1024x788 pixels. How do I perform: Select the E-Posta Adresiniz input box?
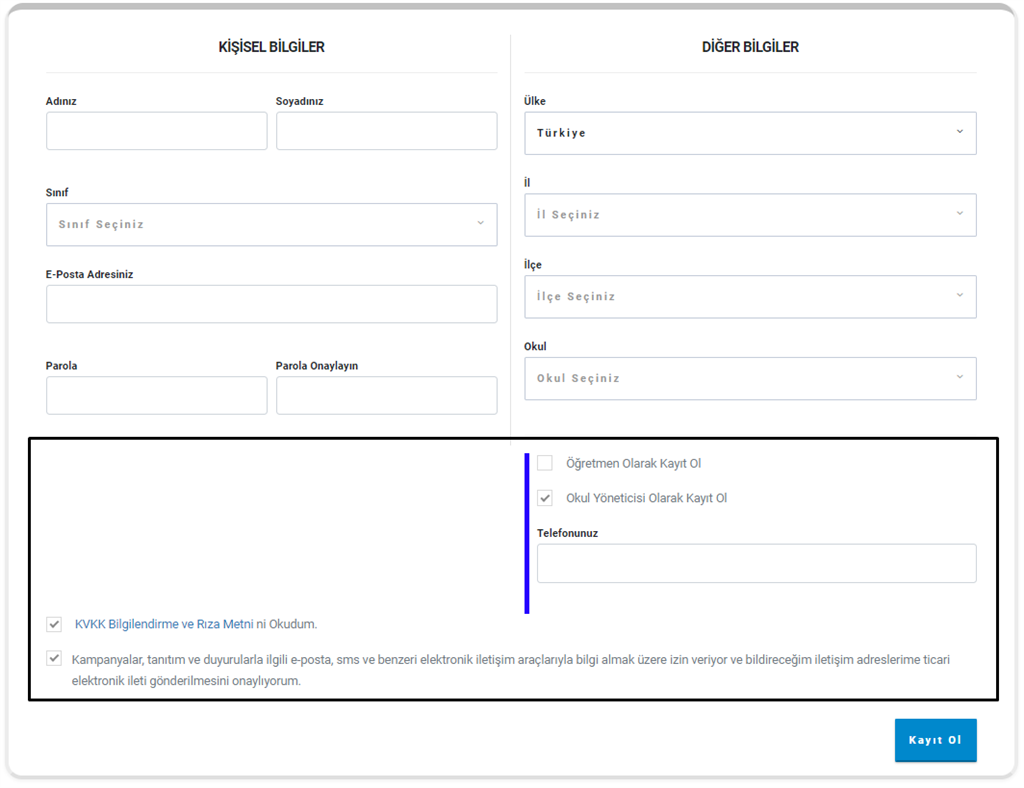pos(271,304)
